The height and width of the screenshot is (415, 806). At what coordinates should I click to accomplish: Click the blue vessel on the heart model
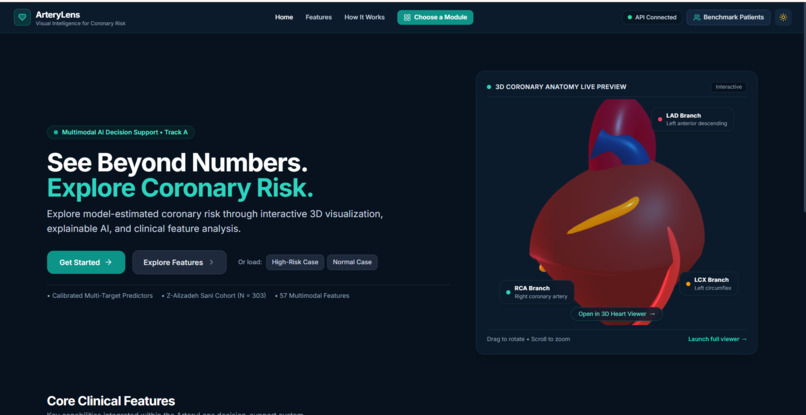click(620, 147)
